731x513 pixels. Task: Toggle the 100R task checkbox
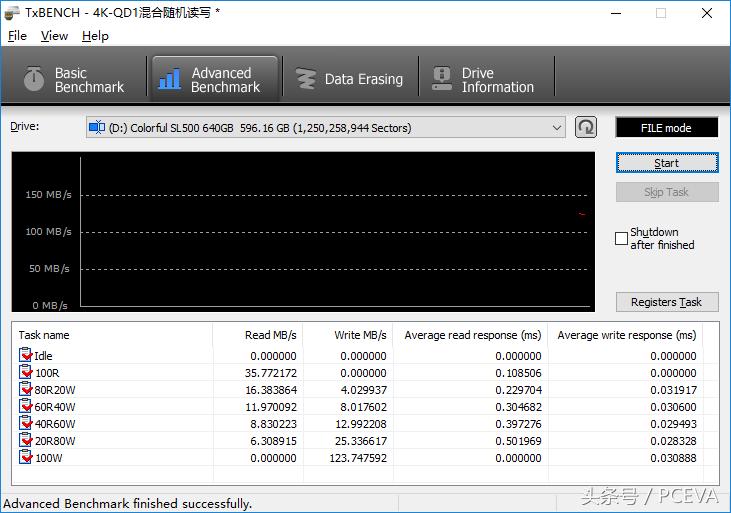click(25, 373)
